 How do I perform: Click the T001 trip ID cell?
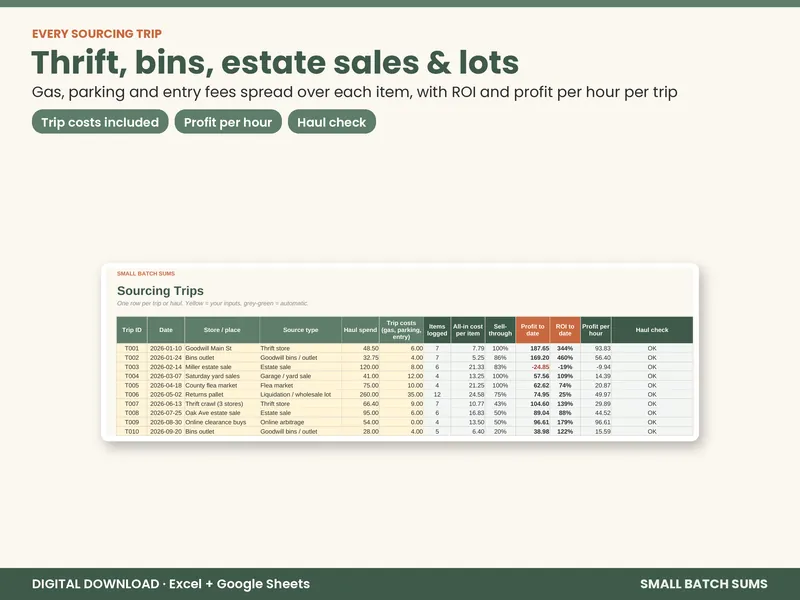tap(132, 348)
